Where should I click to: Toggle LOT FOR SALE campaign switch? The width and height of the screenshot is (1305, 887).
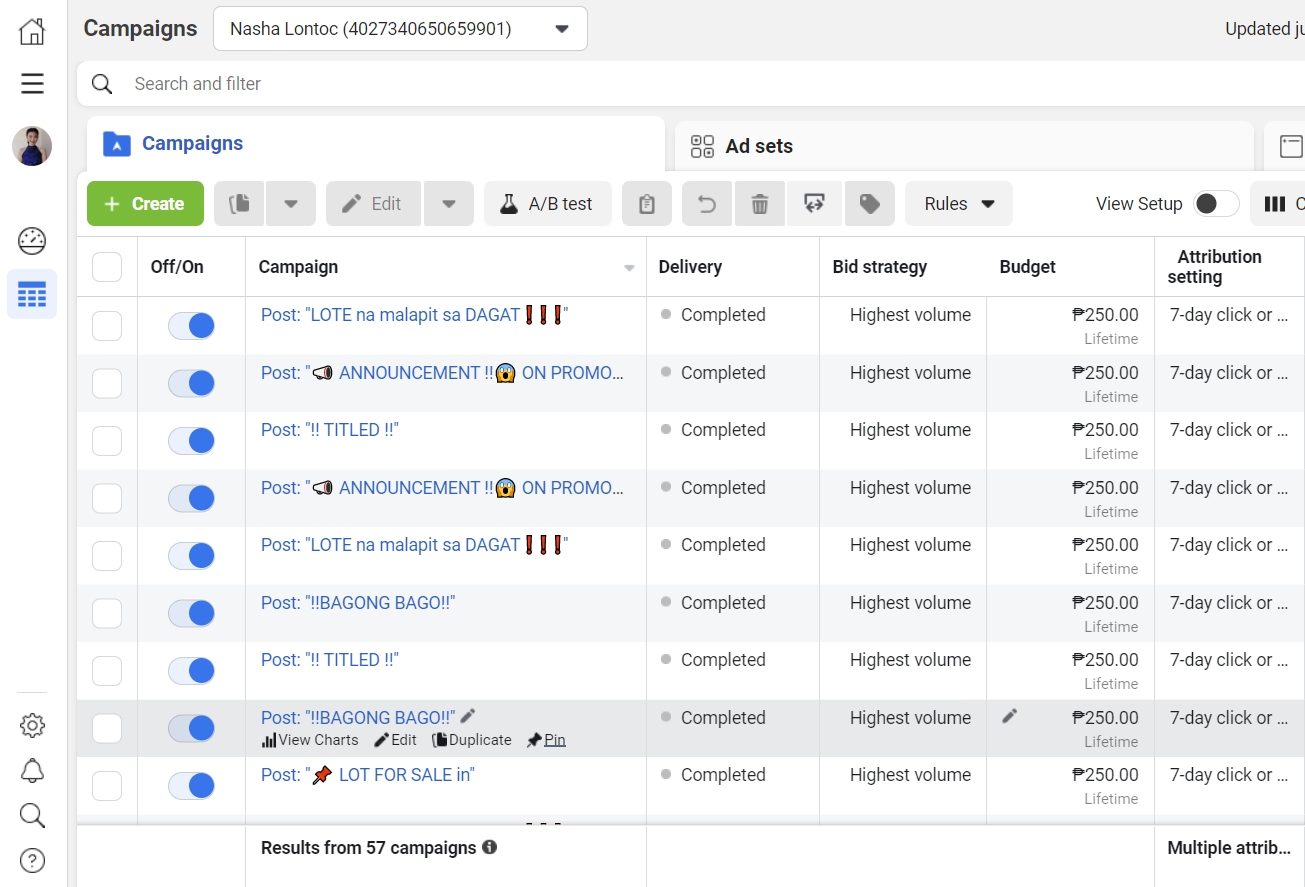click(191, 786)
